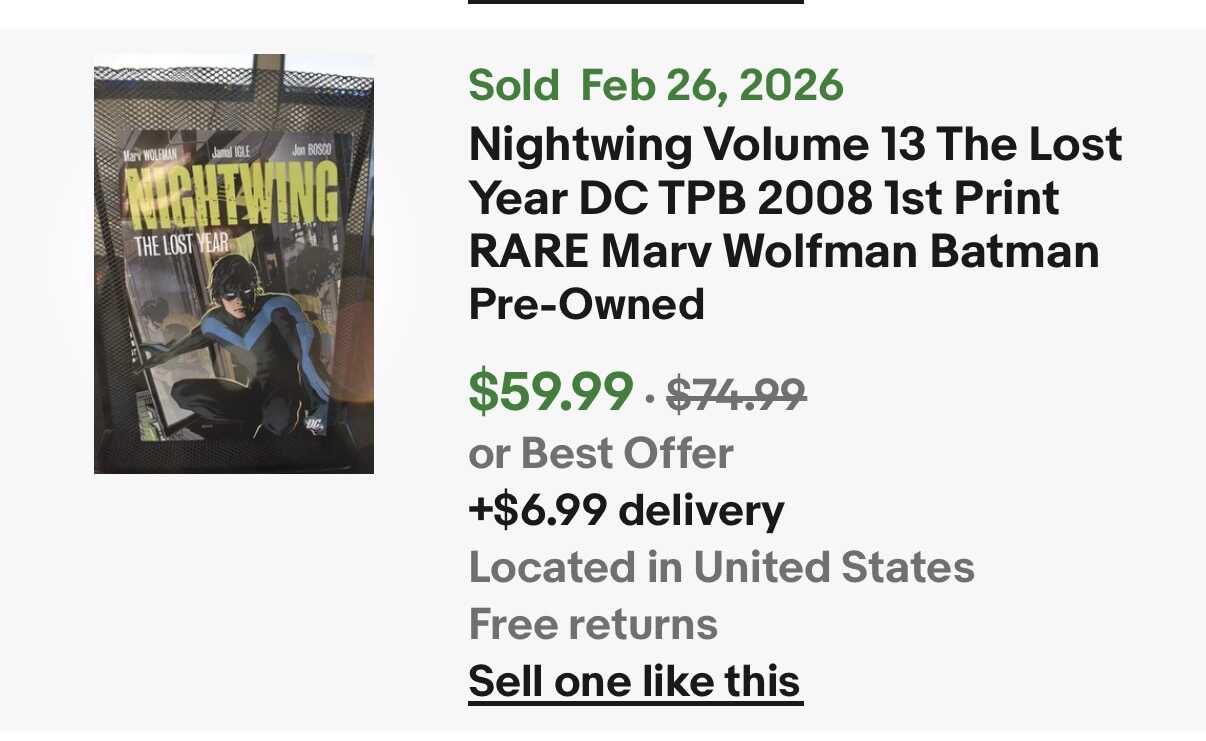Click the Sold Feb 26, 2026 label
This screenshot has height=741, width=1206.
pyautogui.click(x=656, y=85)
